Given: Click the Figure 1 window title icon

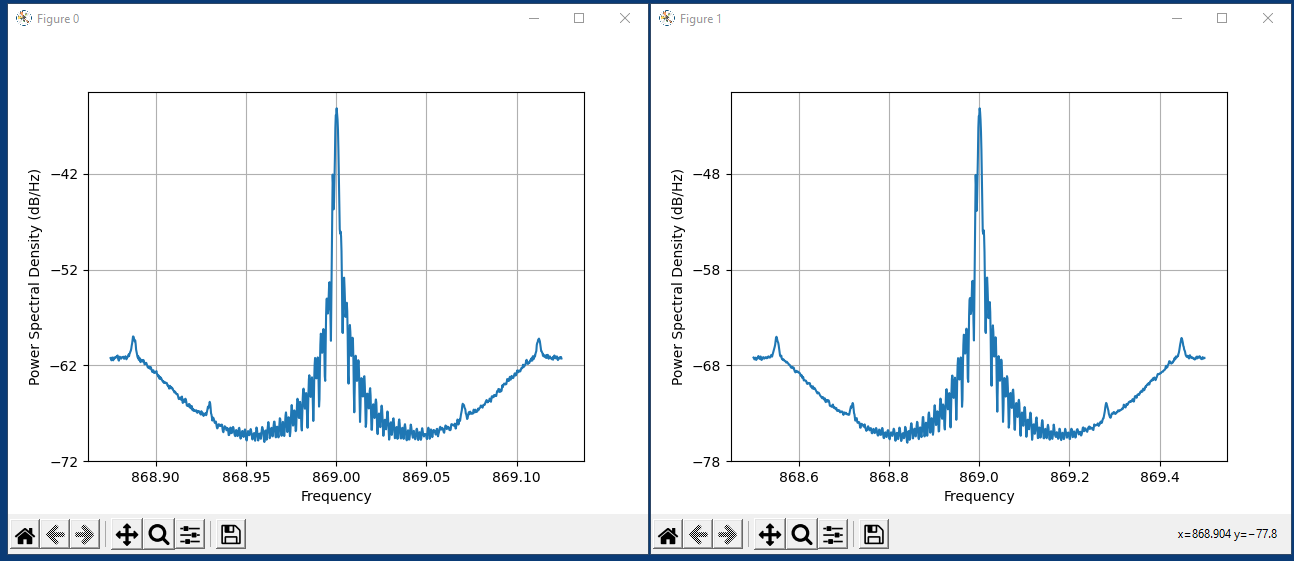Looking at the screenshot, I should click(x=667, y=18).
